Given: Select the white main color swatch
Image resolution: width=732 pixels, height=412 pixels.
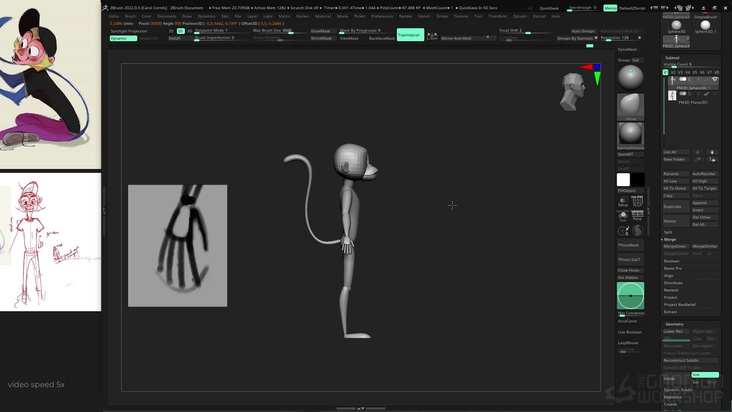Looking at the screenshot, I should point(623,180).
